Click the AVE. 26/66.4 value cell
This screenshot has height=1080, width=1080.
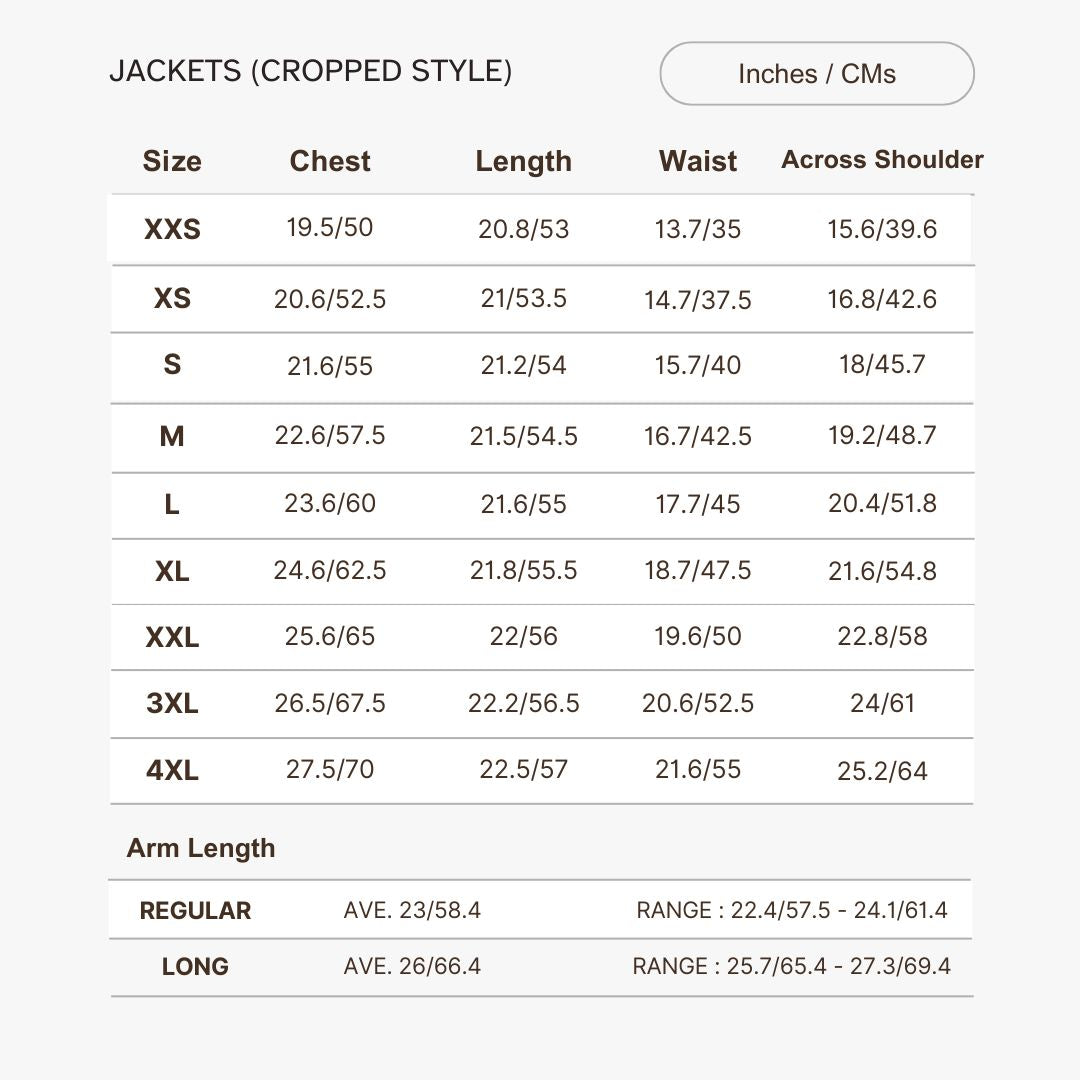(x=412, y=966)
